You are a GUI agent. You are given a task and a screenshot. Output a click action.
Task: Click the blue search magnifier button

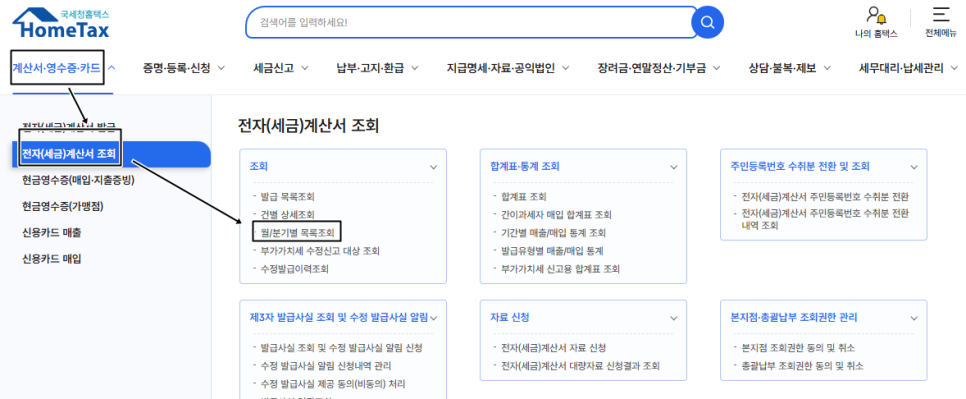click(707, 23)
